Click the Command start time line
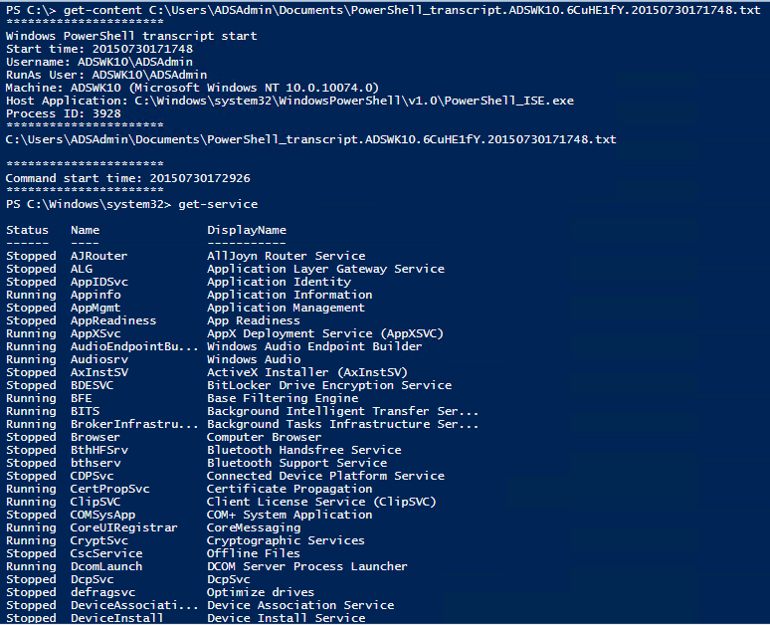This screenshot has height=625, width=770. point(128,178)
